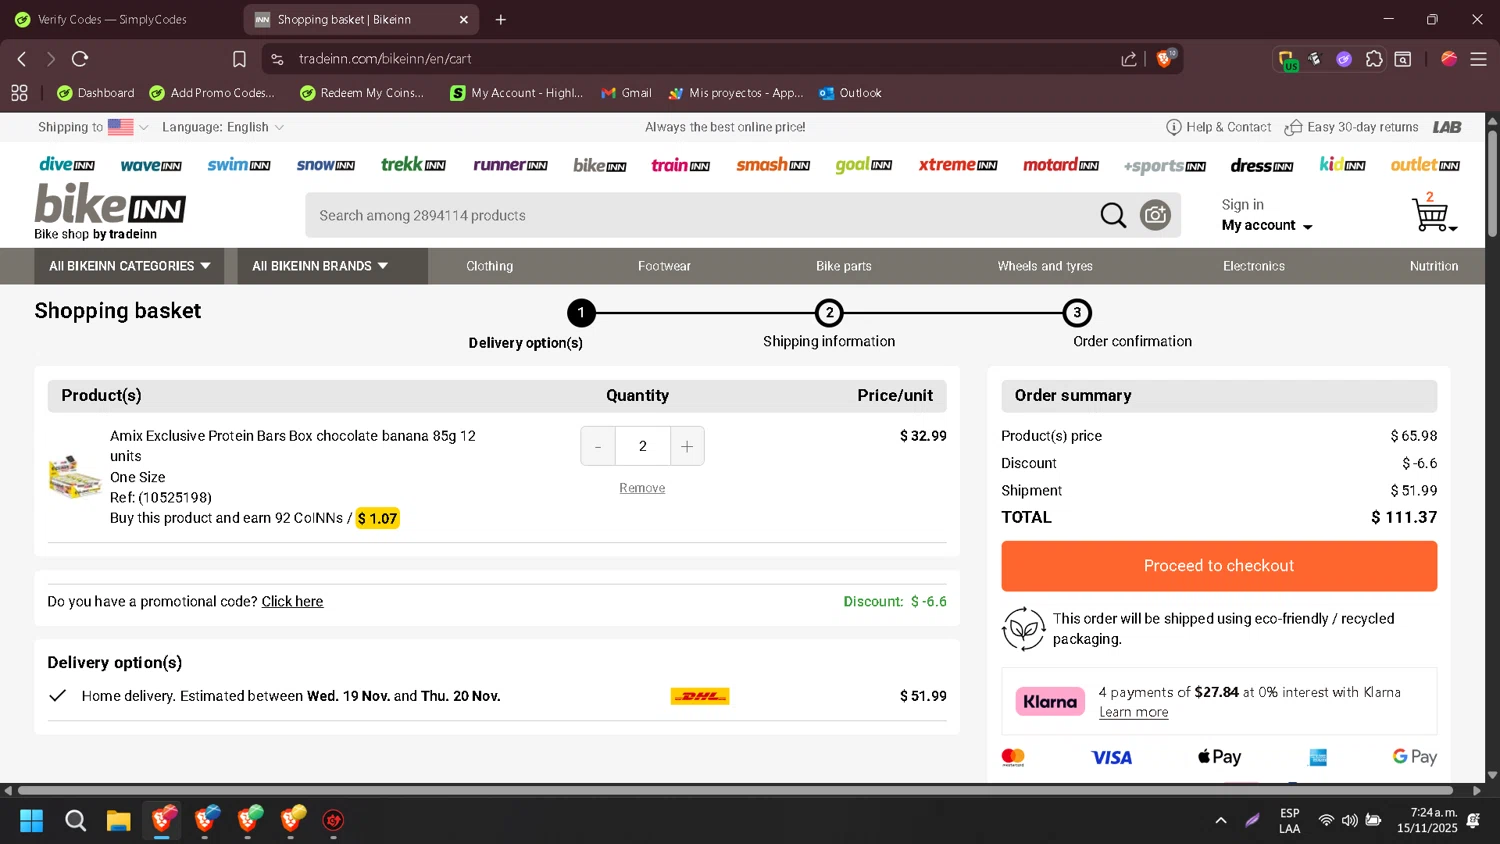Click the magnifier search icon
The image size is (1500, 844).
(x=1113, y=215)
